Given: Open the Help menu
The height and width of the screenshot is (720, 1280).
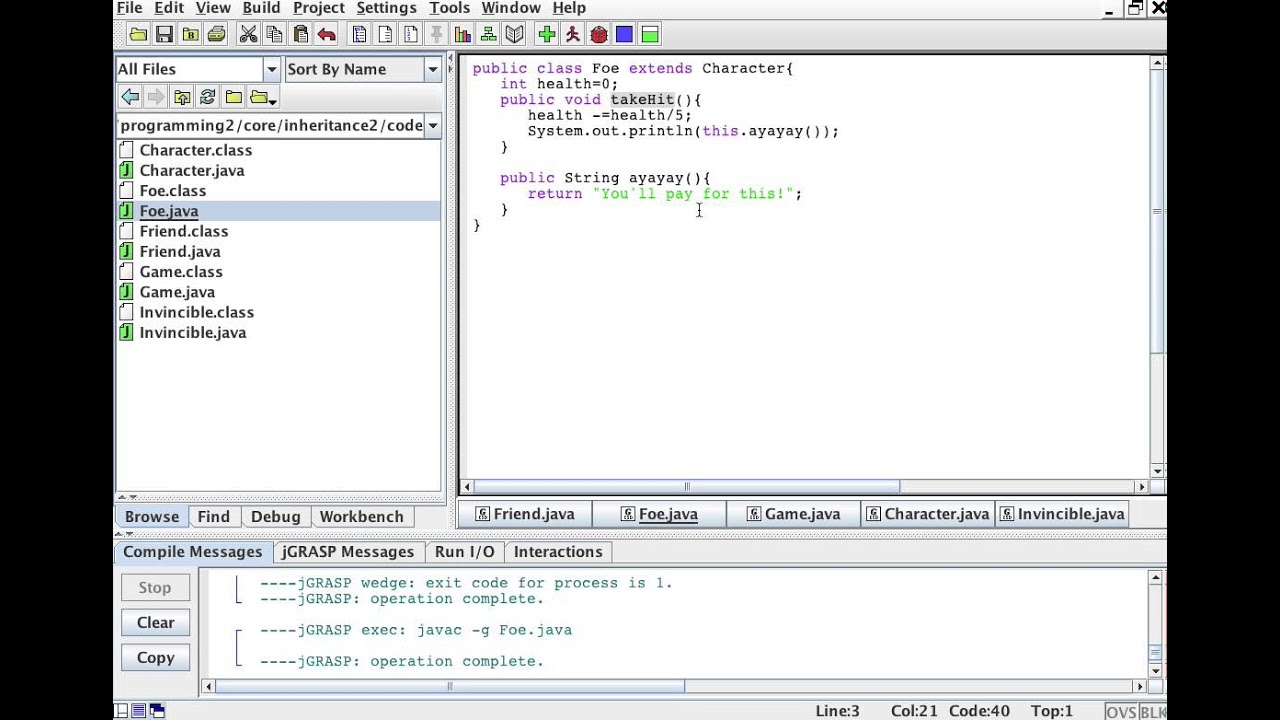Looking at the screenshot, I should (x=569, y=8).
